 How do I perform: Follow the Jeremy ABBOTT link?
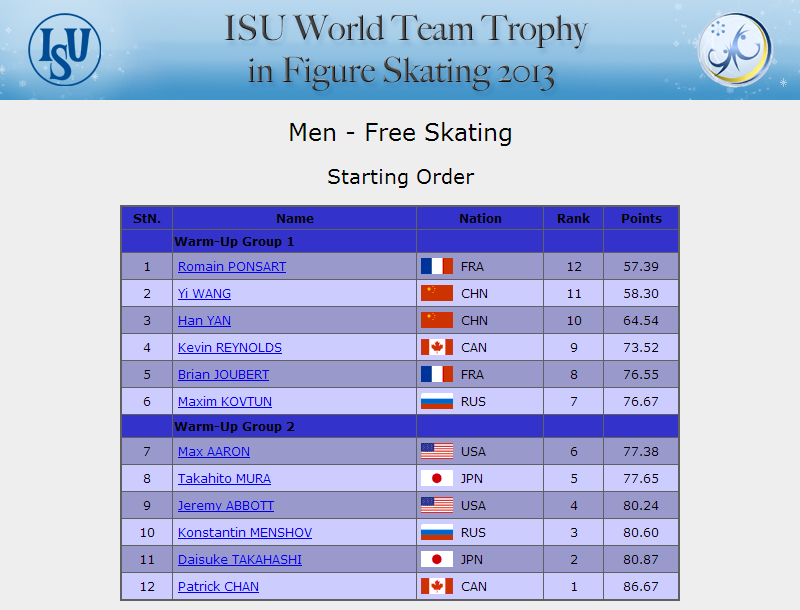tap(226, 506)
